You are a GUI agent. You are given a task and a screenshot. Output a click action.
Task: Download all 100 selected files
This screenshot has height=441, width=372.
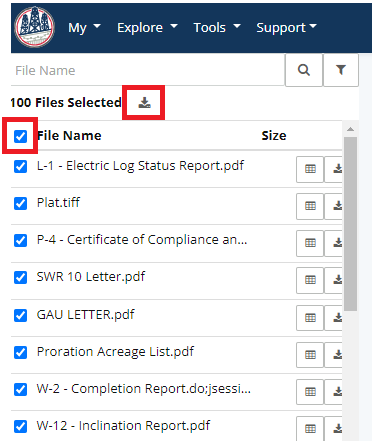click(x=144, y=103)
